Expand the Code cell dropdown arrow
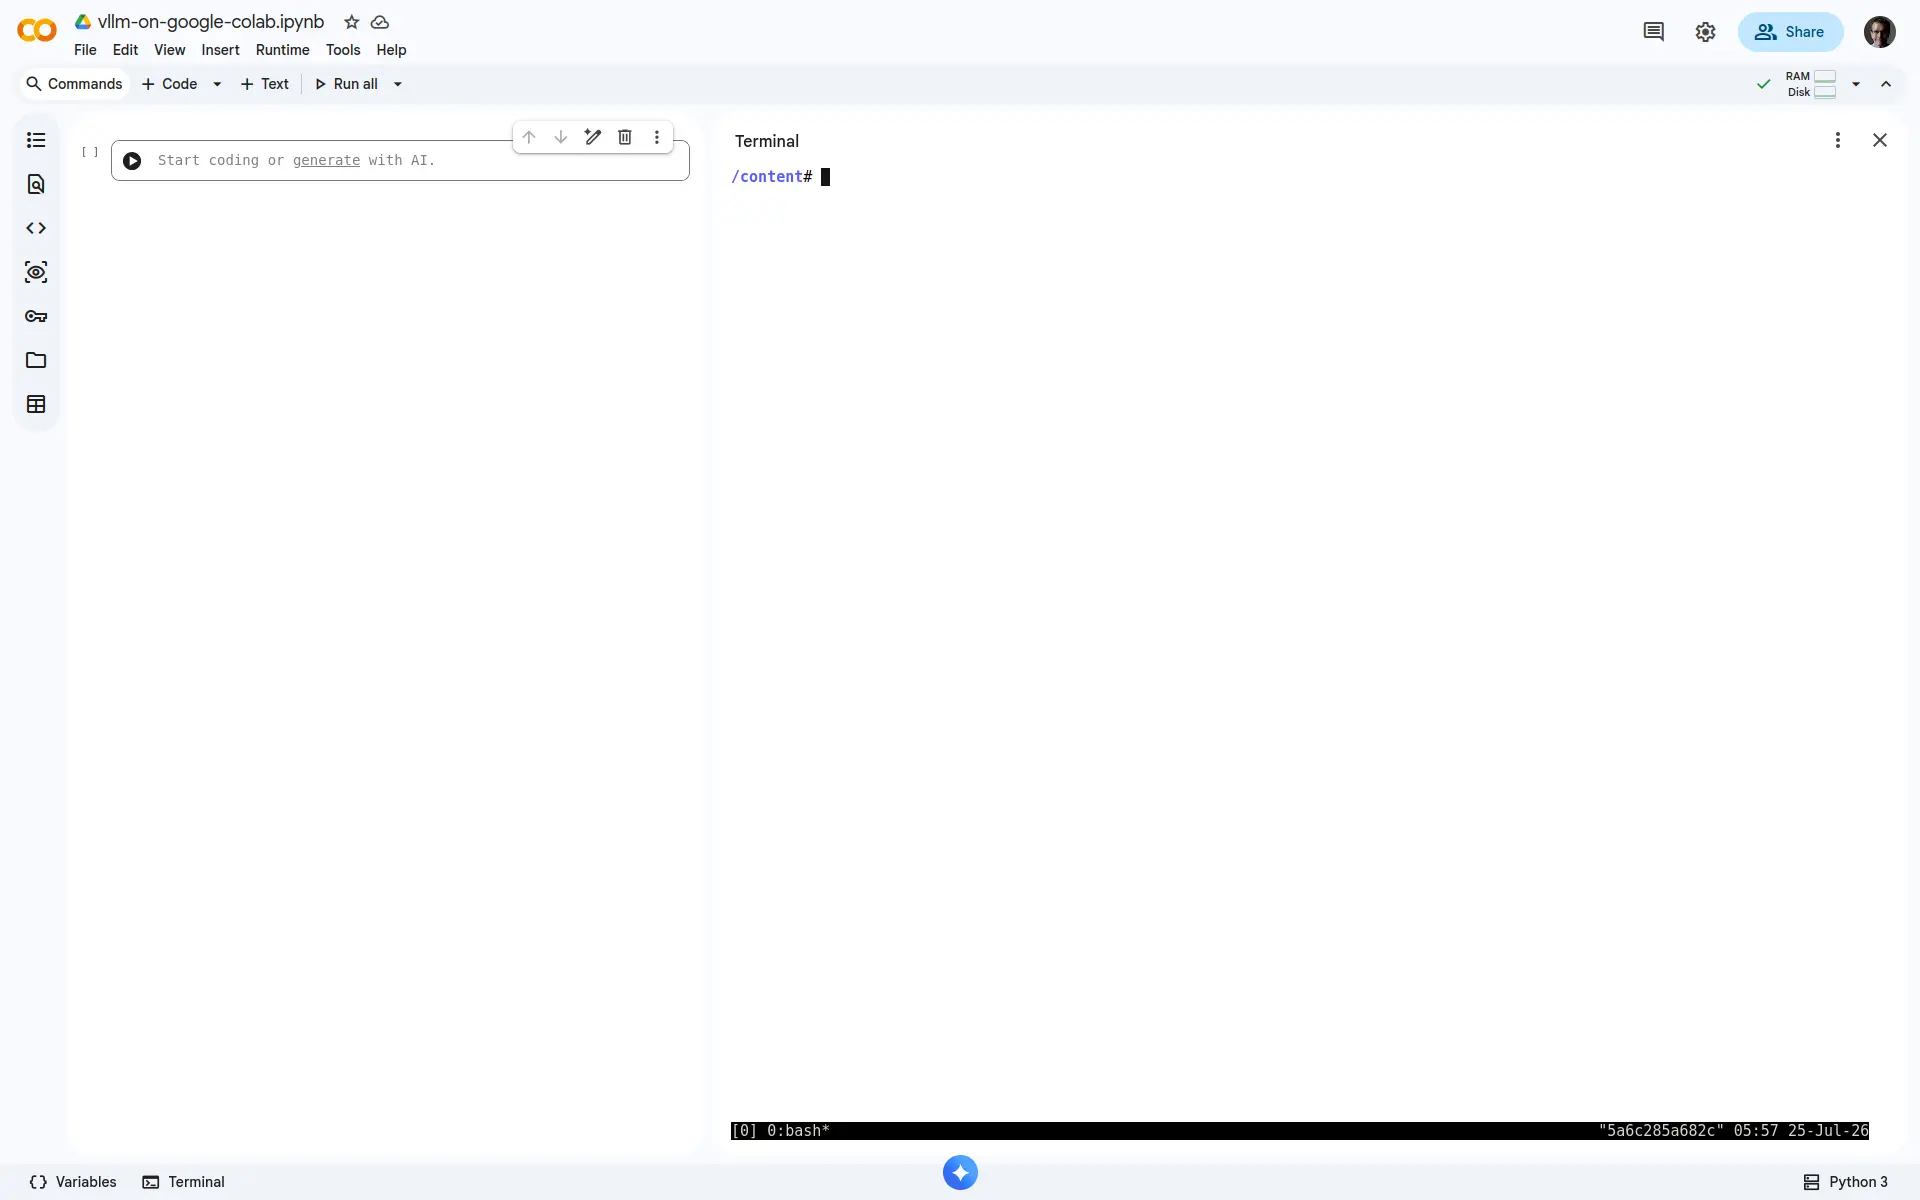 coord(217,84)
